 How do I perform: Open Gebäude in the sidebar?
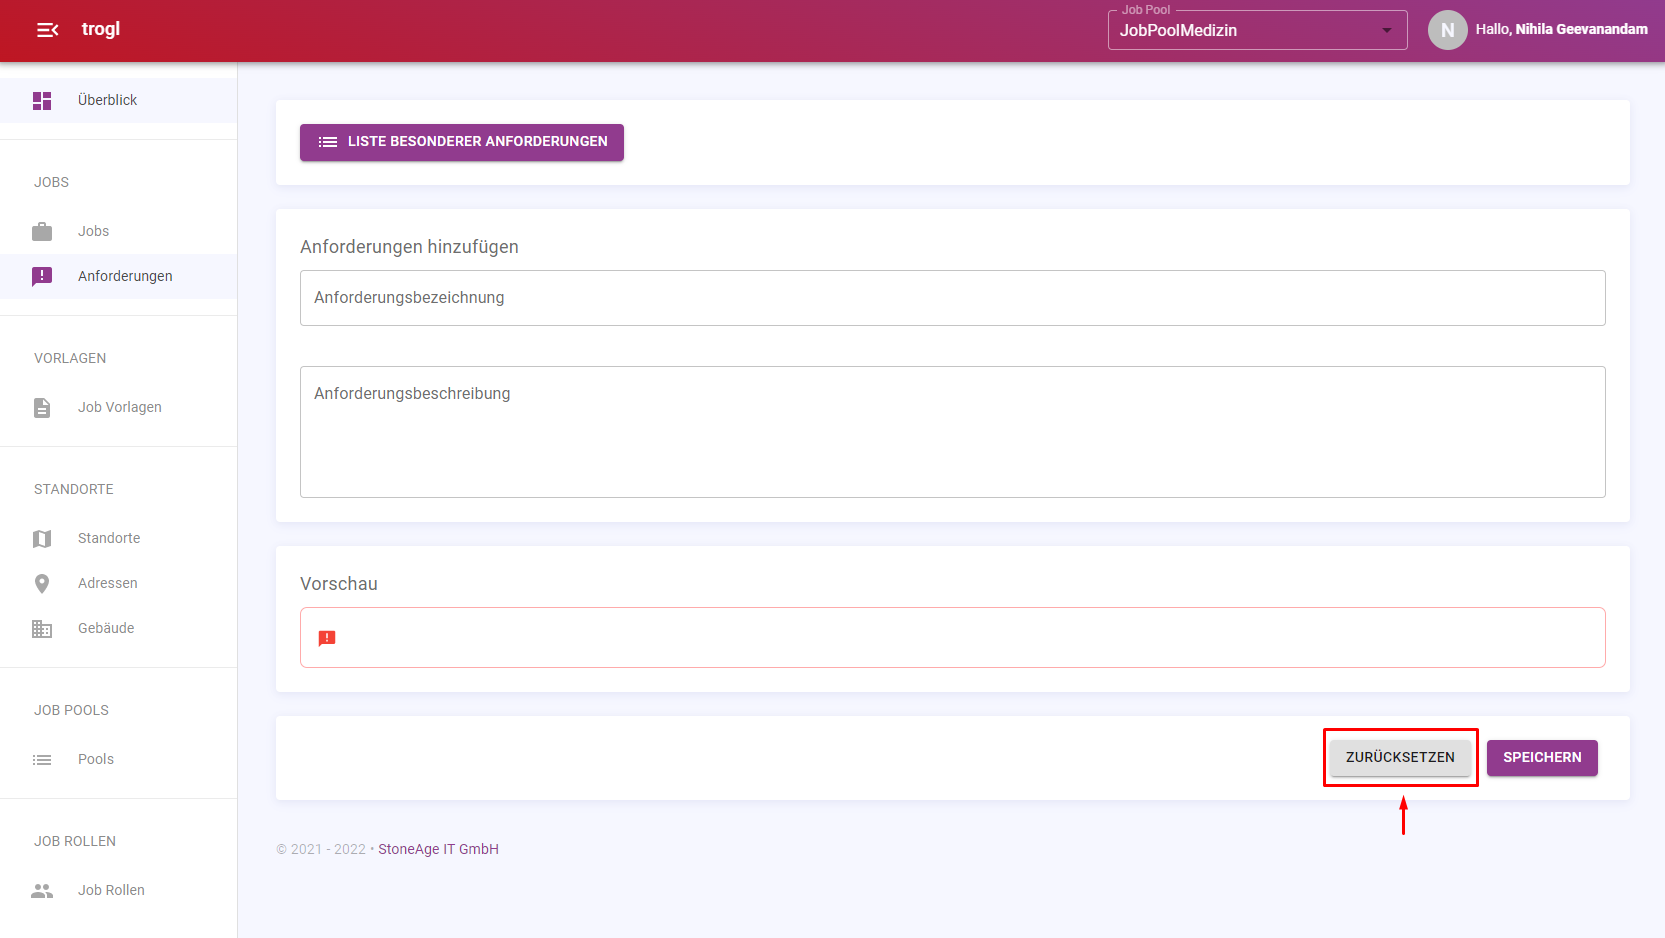pos(118,628)
